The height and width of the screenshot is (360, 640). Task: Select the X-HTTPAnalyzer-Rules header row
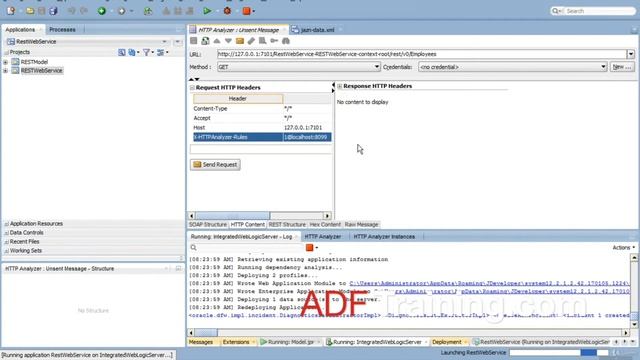[262, 137]
